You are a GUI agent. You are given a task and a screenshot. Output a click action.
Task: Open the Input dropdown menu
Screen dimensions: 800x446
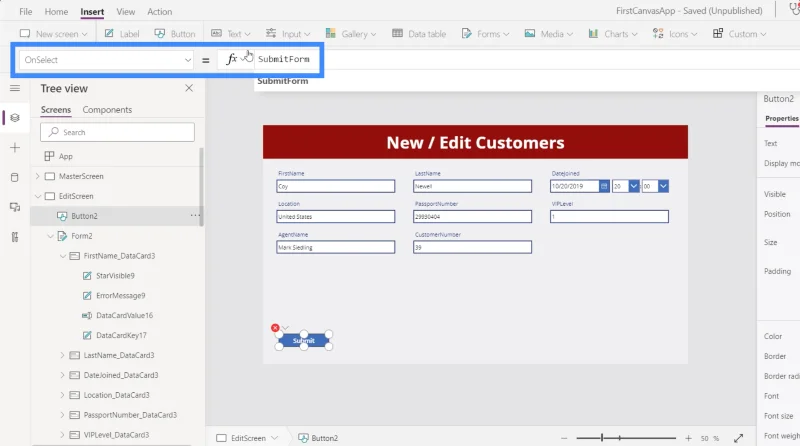[288, 34]
